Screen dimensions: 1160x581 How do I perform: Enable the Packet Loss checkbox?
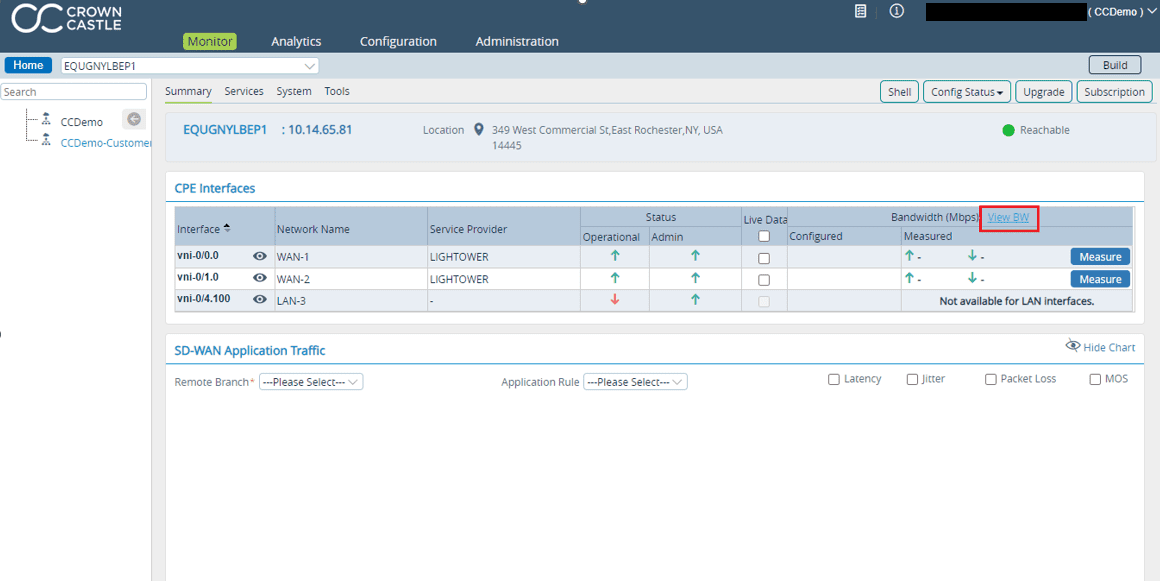tap(990, 378)
